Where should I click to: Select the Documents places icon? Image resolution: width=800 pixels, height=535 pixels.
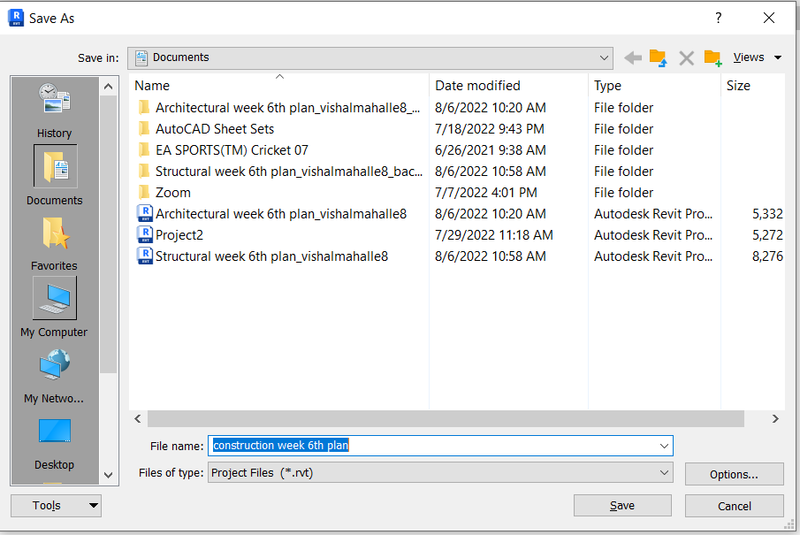(x=55, y=166)
